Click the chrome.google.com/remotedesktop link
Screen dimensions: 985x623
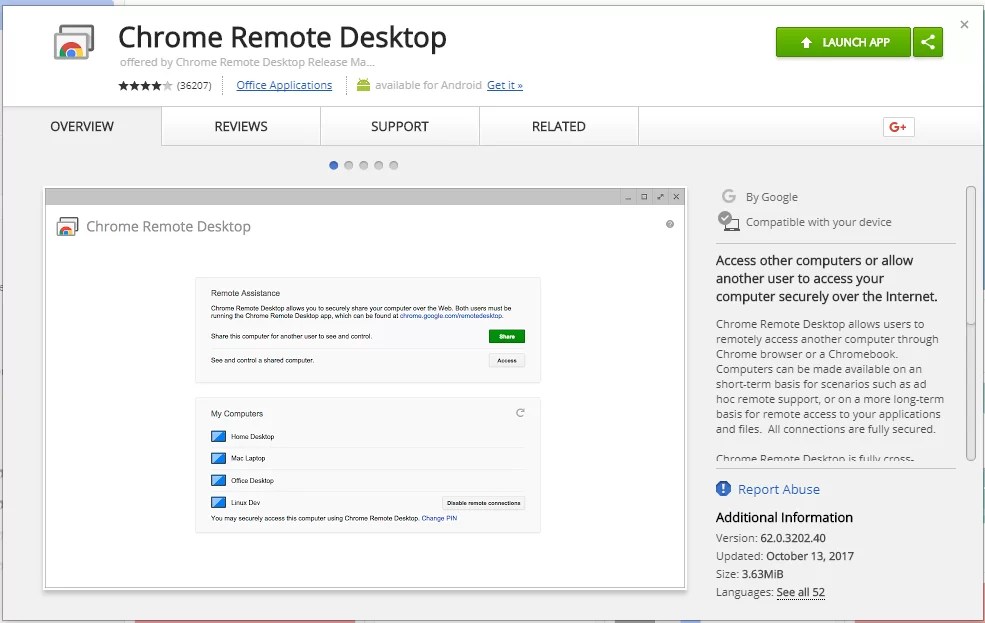[x=451, y=316]
